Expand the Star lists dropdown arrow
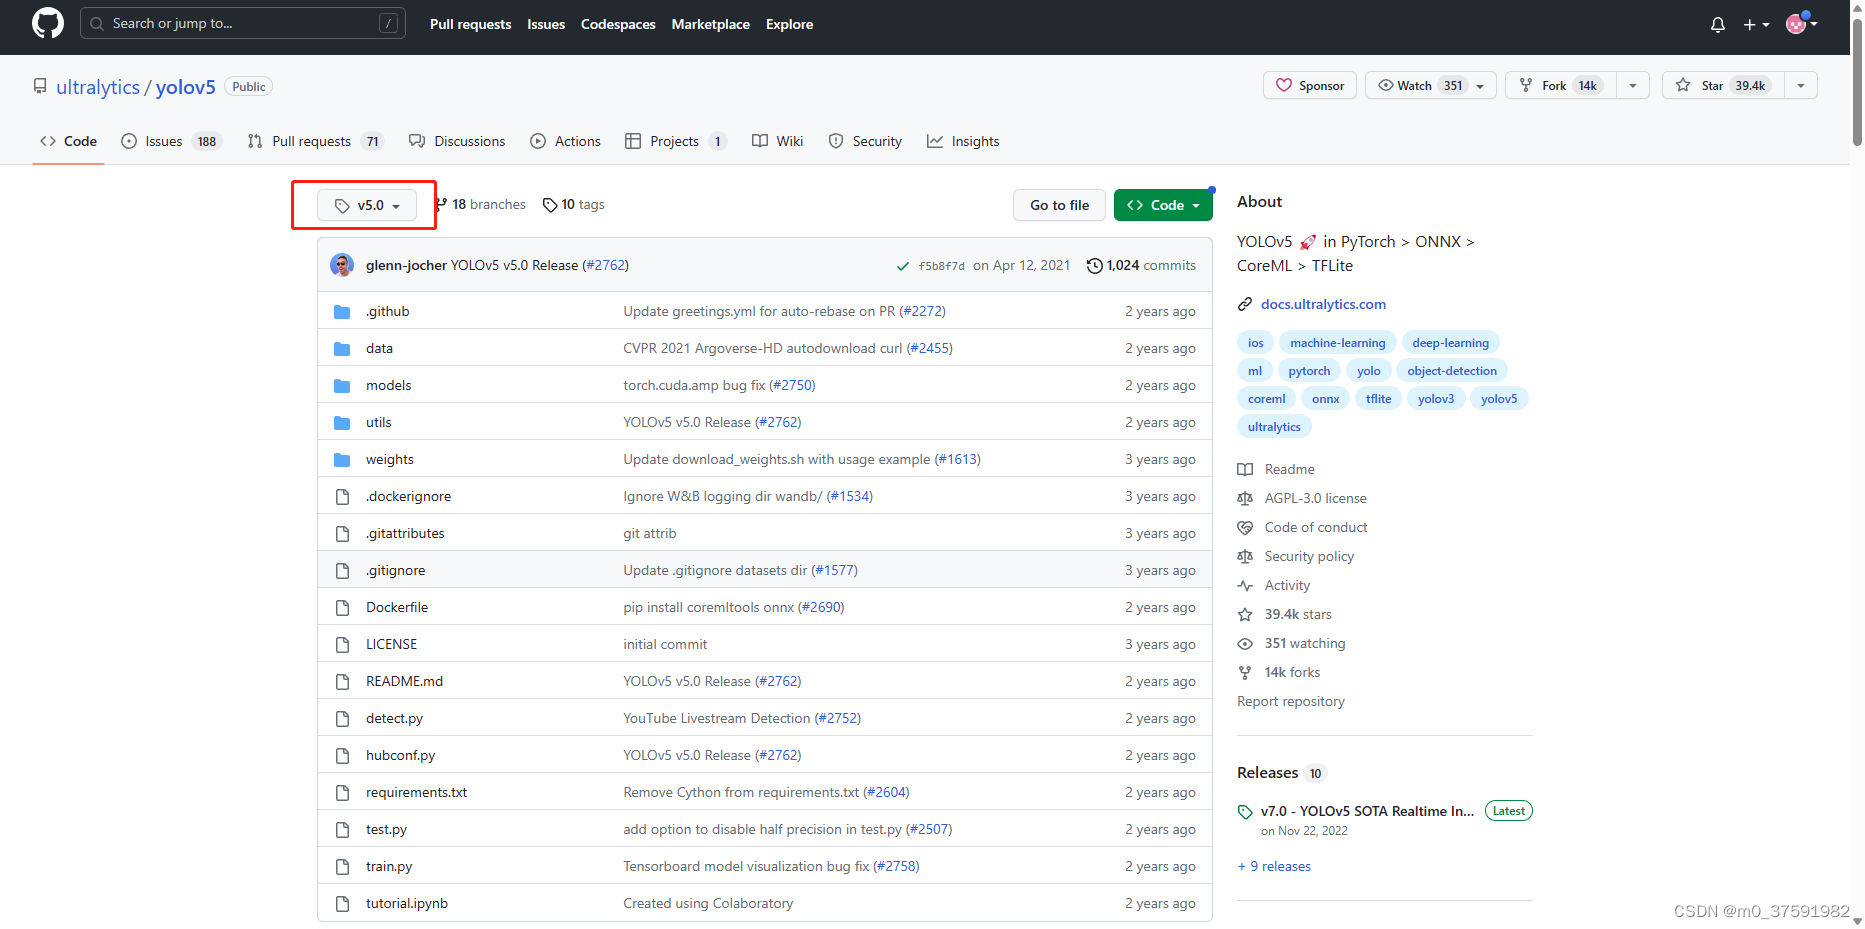 (x=1801, y=85)
